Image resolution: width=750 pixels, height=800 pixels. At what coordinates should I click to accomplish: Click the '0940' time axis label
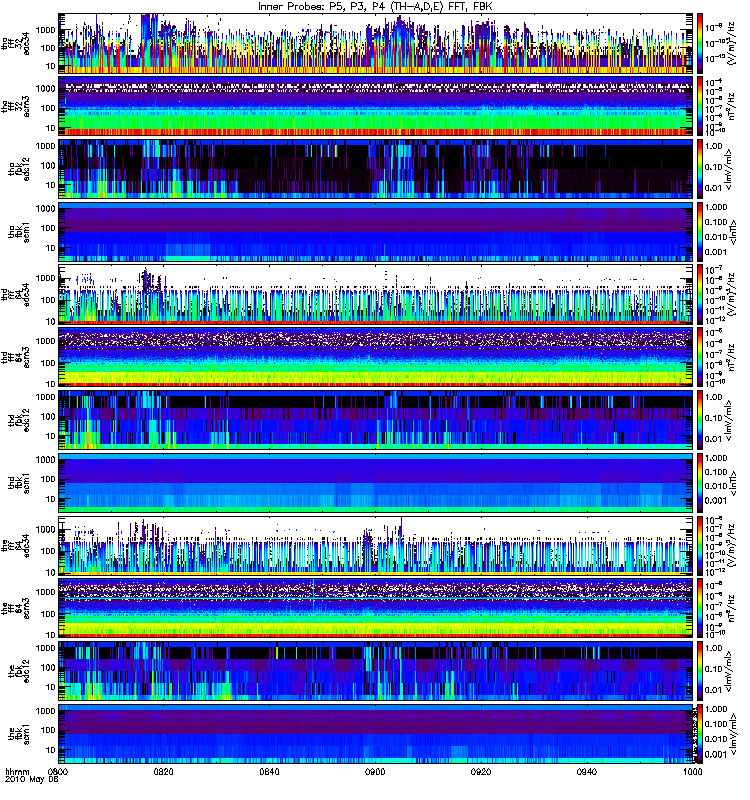[587, 772]
